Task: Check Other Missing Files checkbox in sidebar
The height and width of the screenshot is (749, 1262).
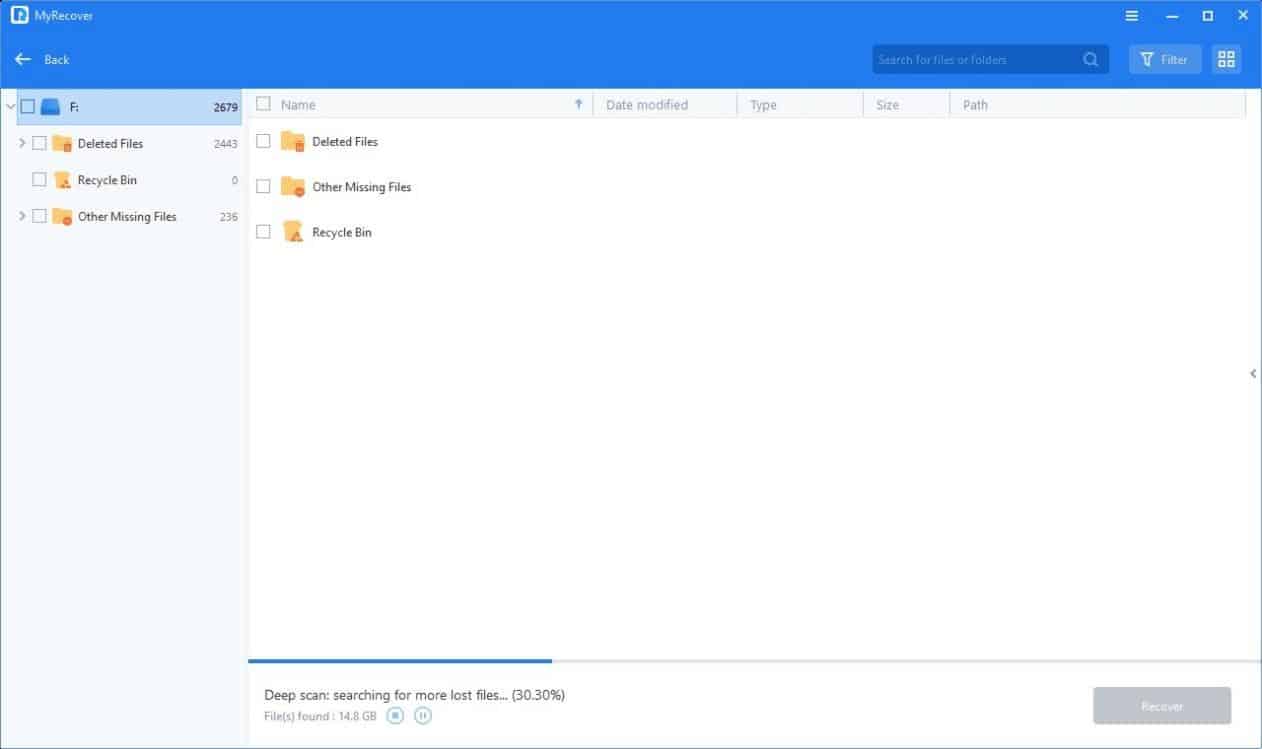Action: pos(39,216)
